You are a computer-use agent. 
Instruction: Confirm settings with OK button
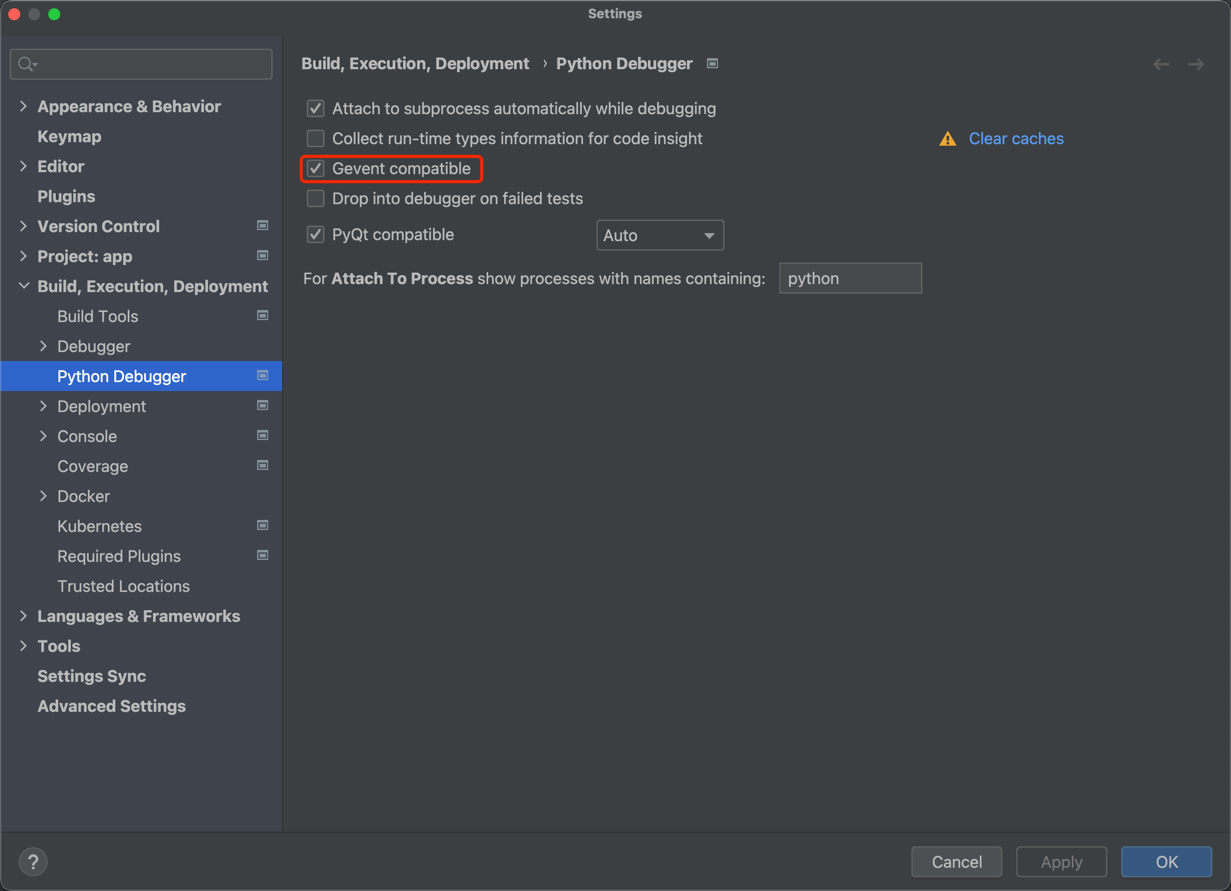1167,862
